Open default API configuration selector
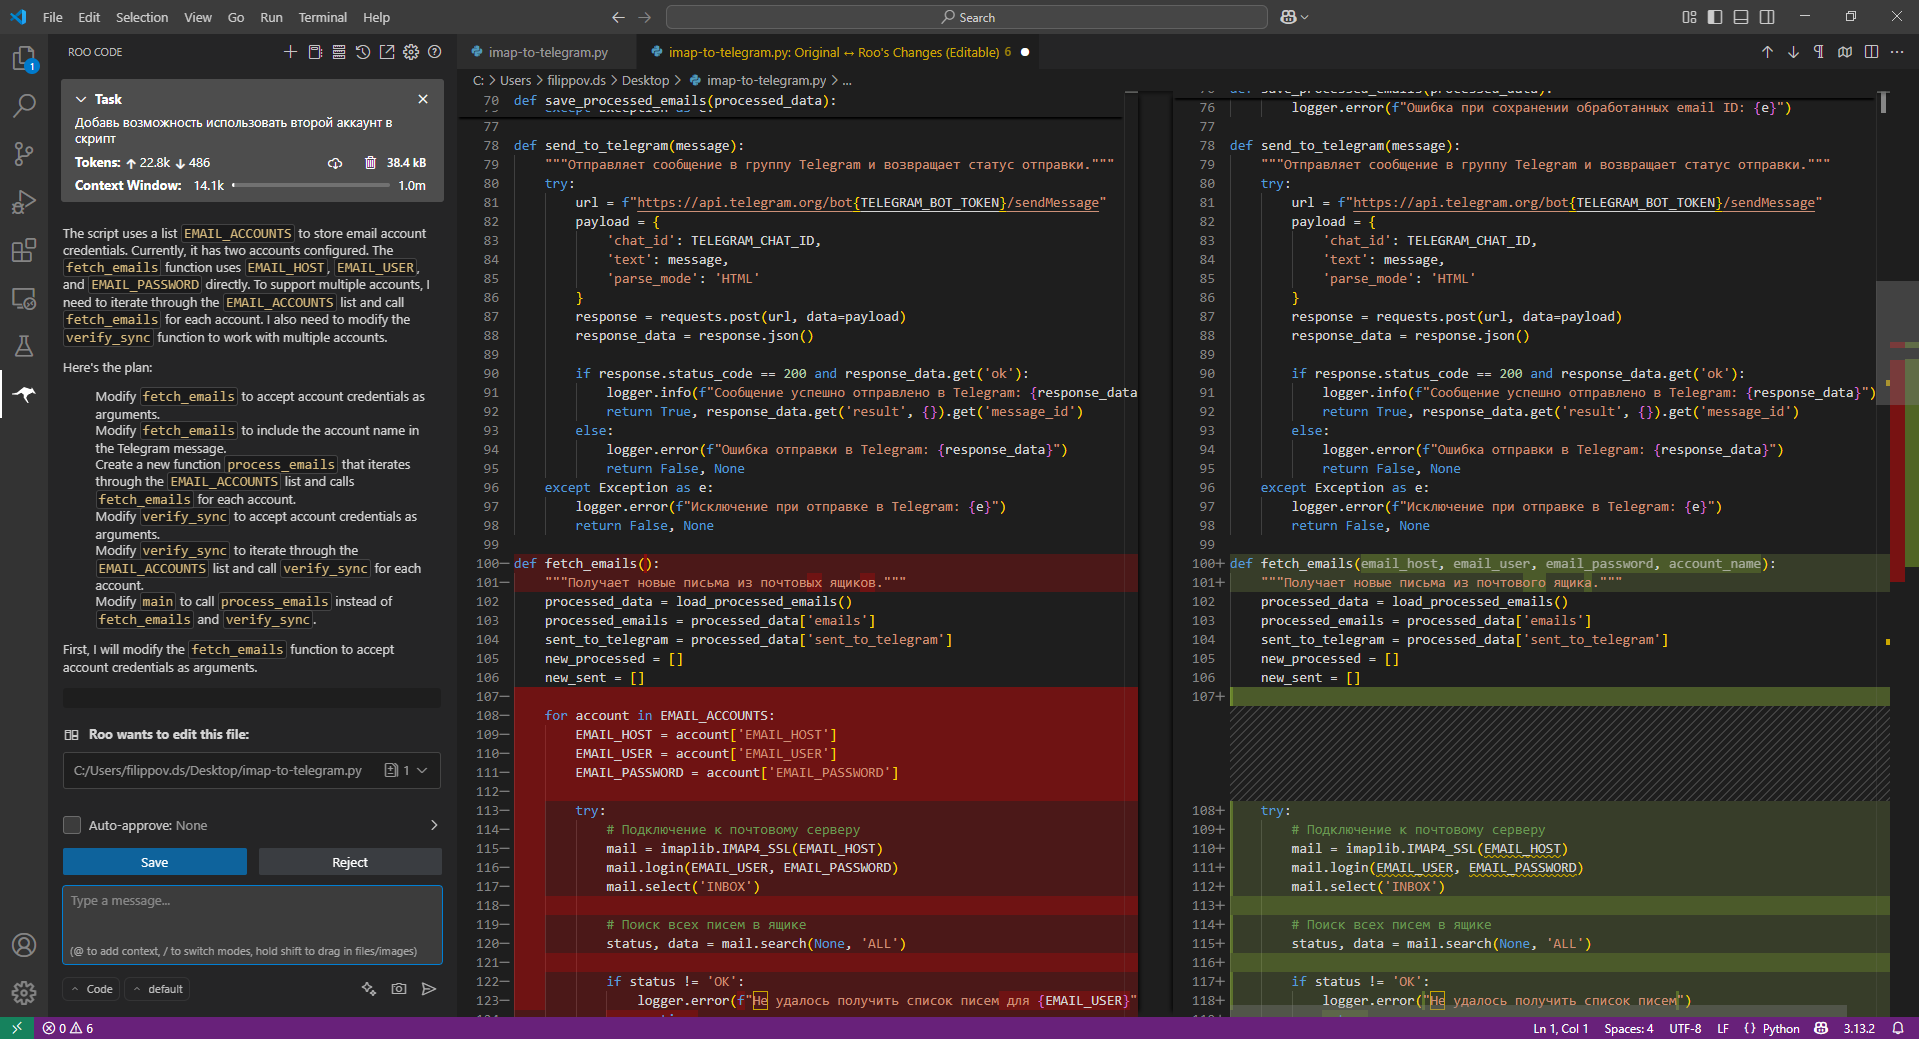 [158, 989]
